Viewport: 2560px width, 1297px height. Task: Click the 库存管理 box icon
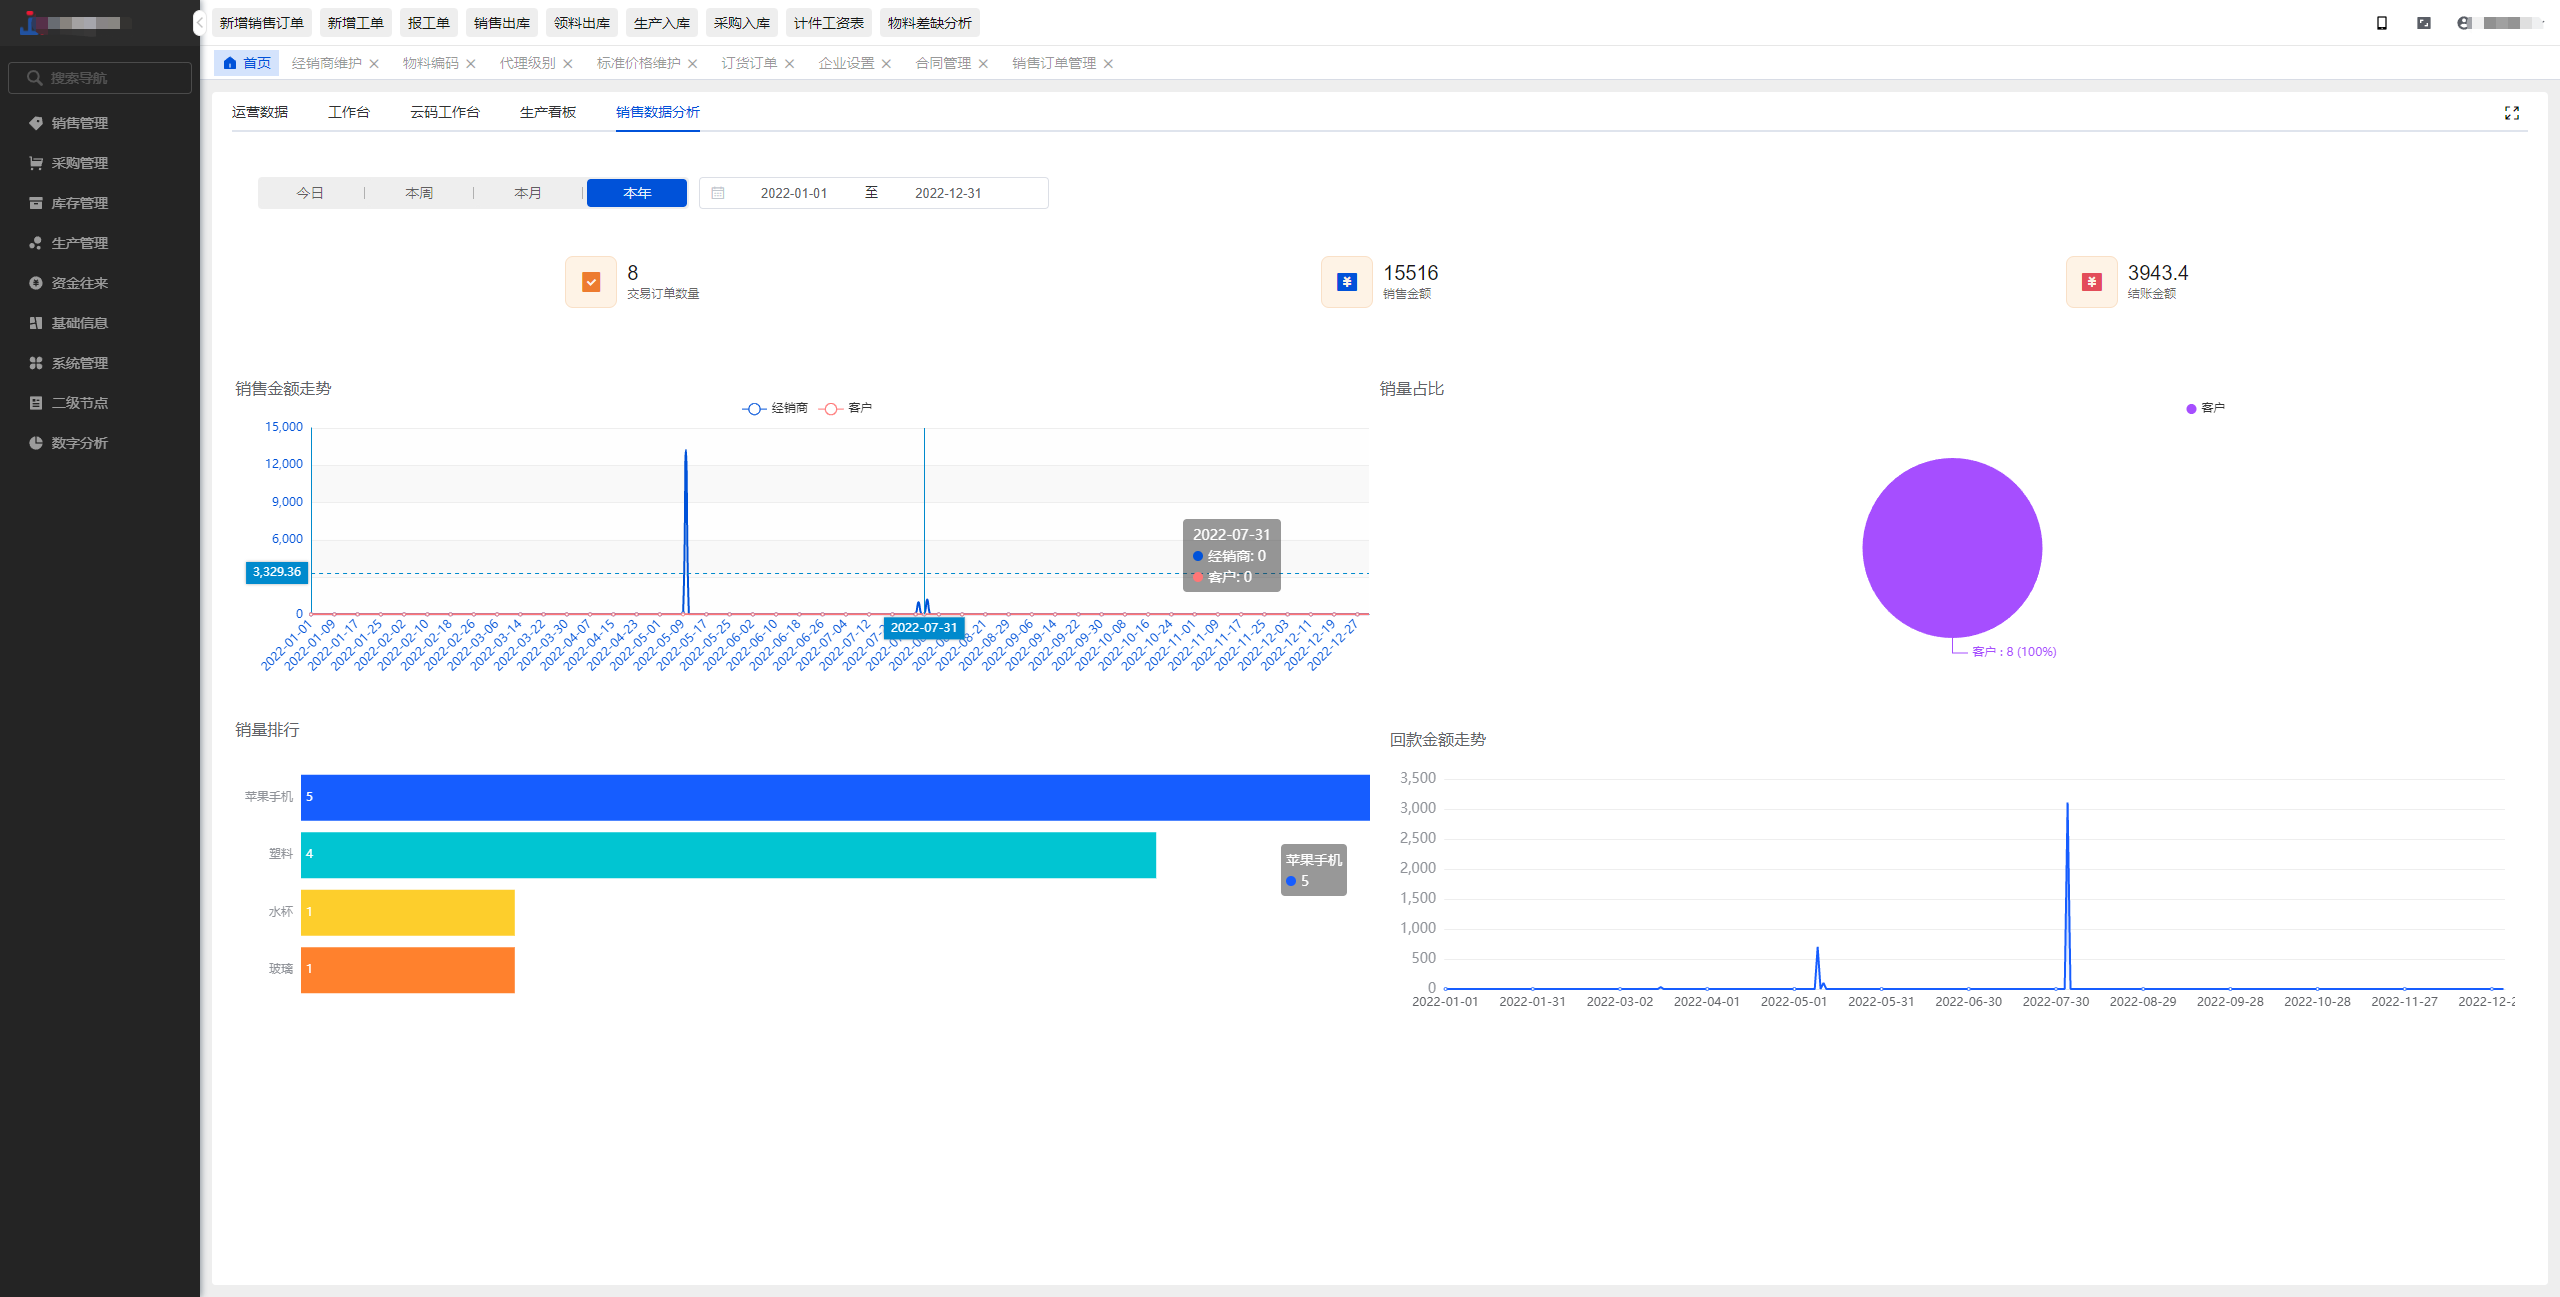pyautogui.click(x=36, y=203)
